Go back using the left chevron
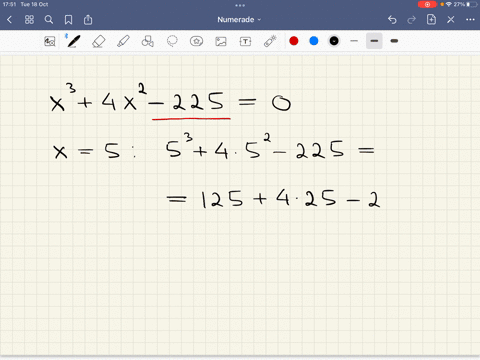 coord(9,20)
